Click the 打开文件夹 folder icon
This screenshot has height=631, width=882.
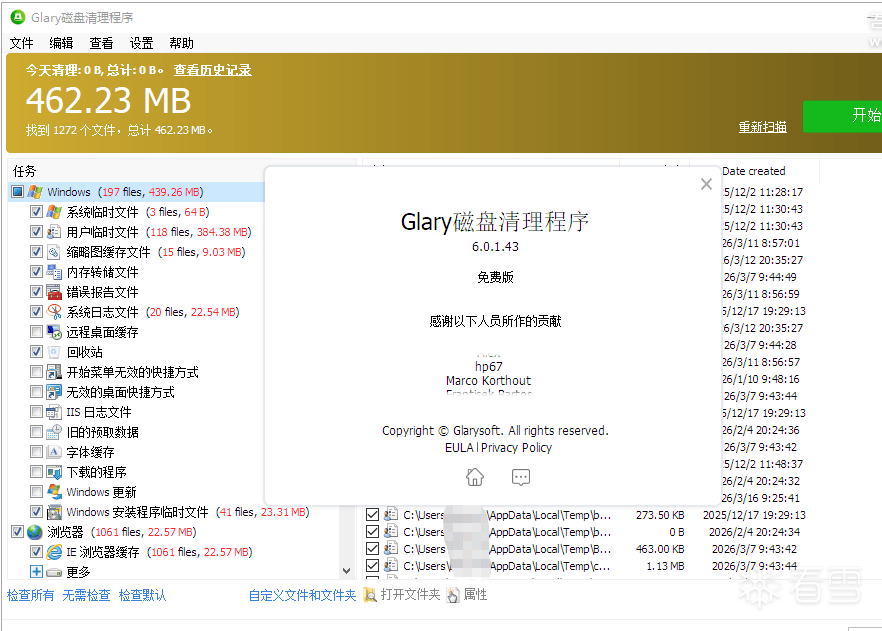[370, 595]
